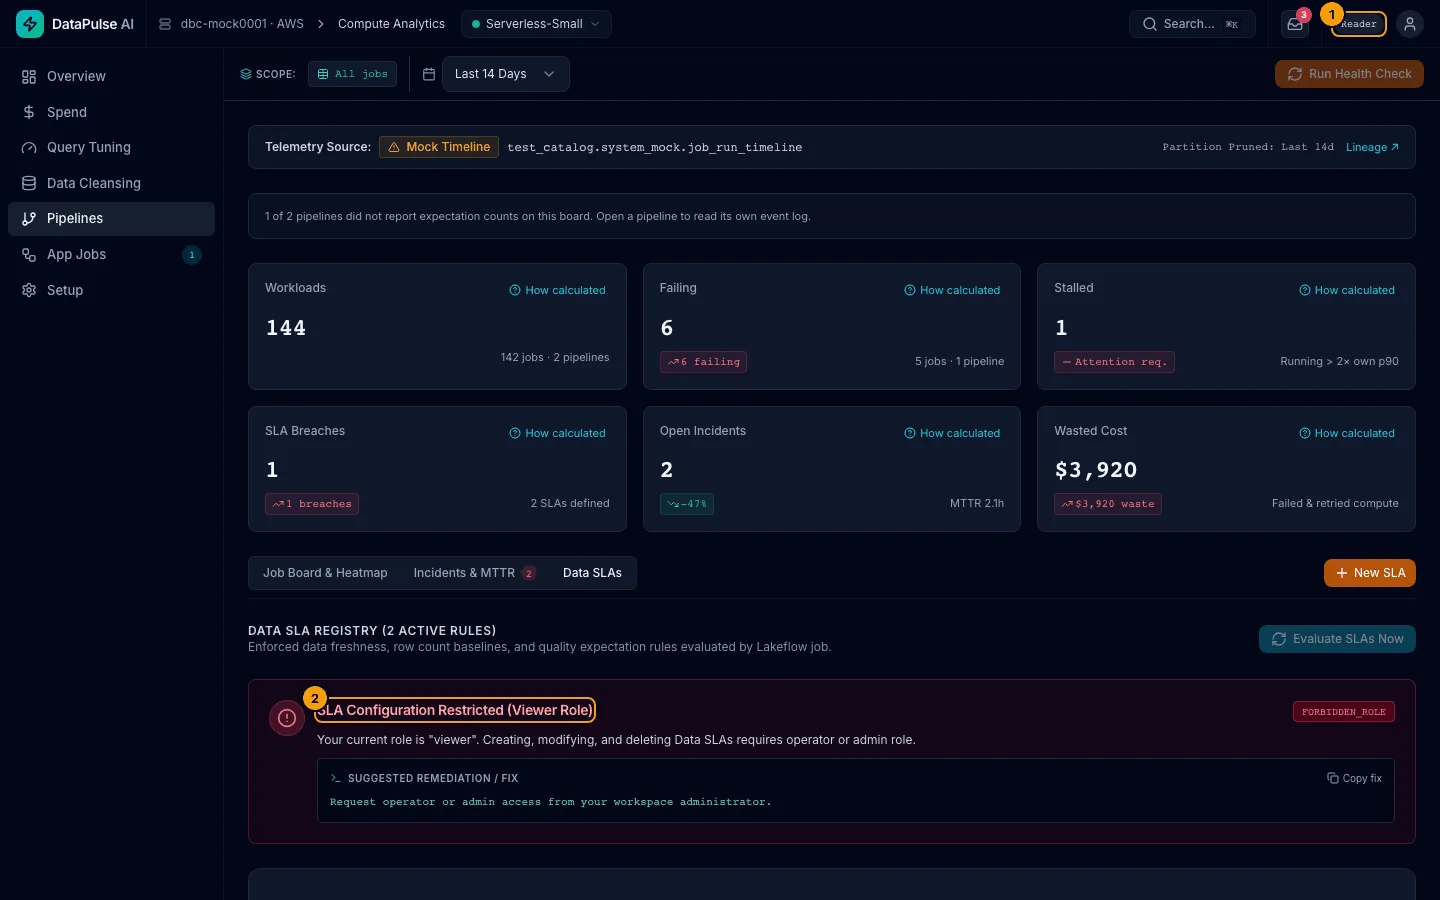
Task: Open How calculated for Workloads
Action: [557, 290]
